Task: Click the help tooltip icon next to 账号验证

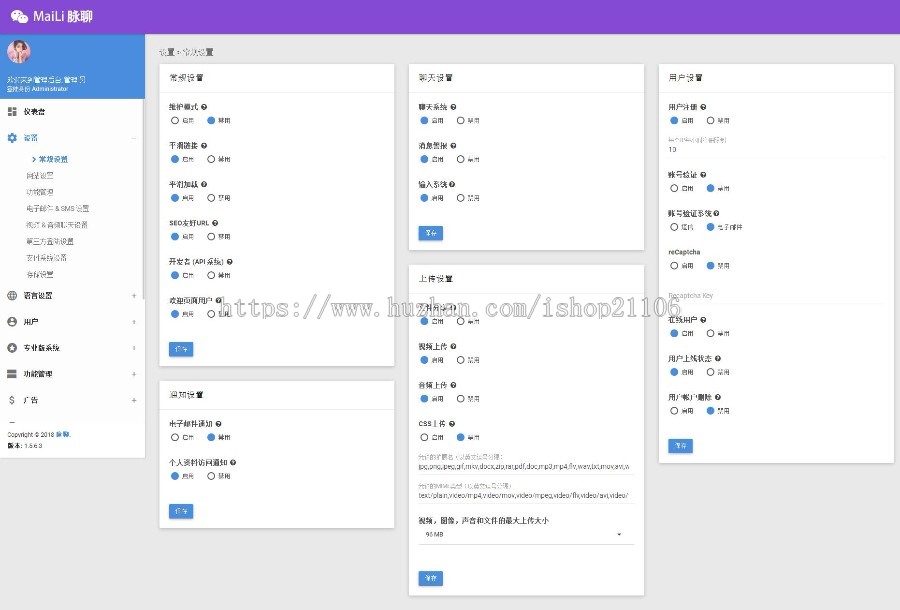Action: click(703, 175)
